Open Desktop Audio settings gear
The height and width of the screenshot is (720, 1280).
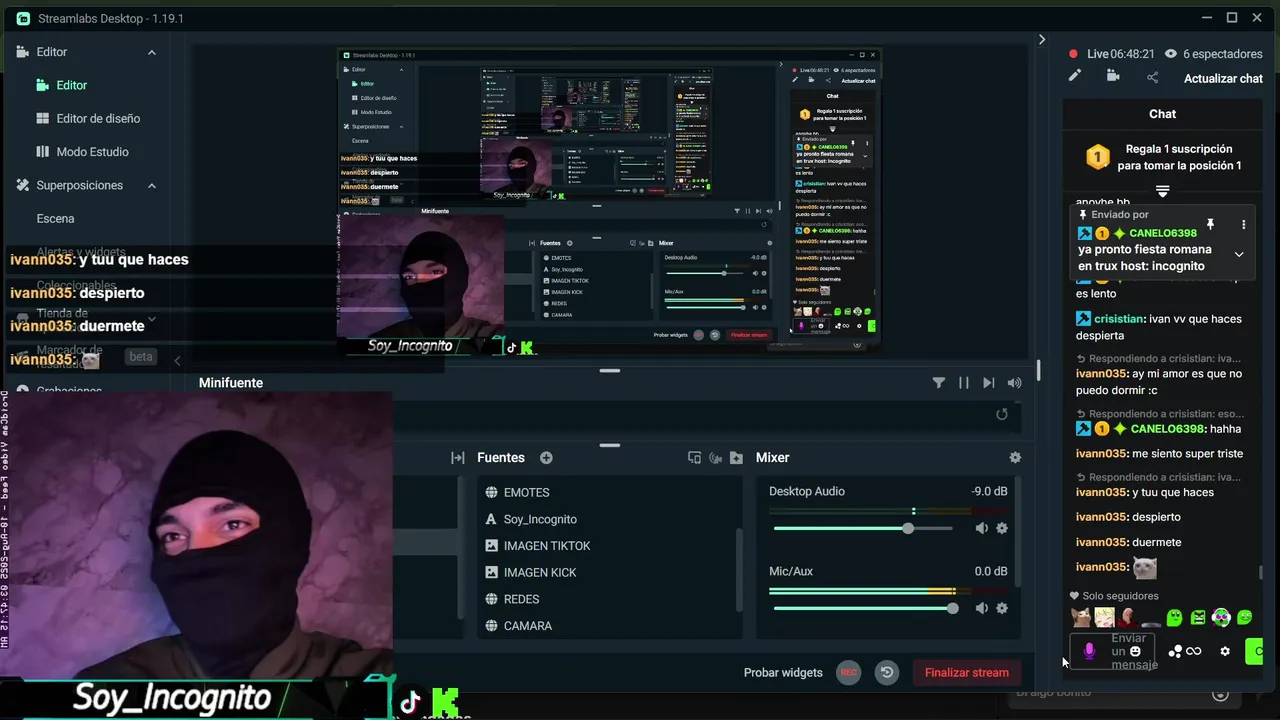1002,528
